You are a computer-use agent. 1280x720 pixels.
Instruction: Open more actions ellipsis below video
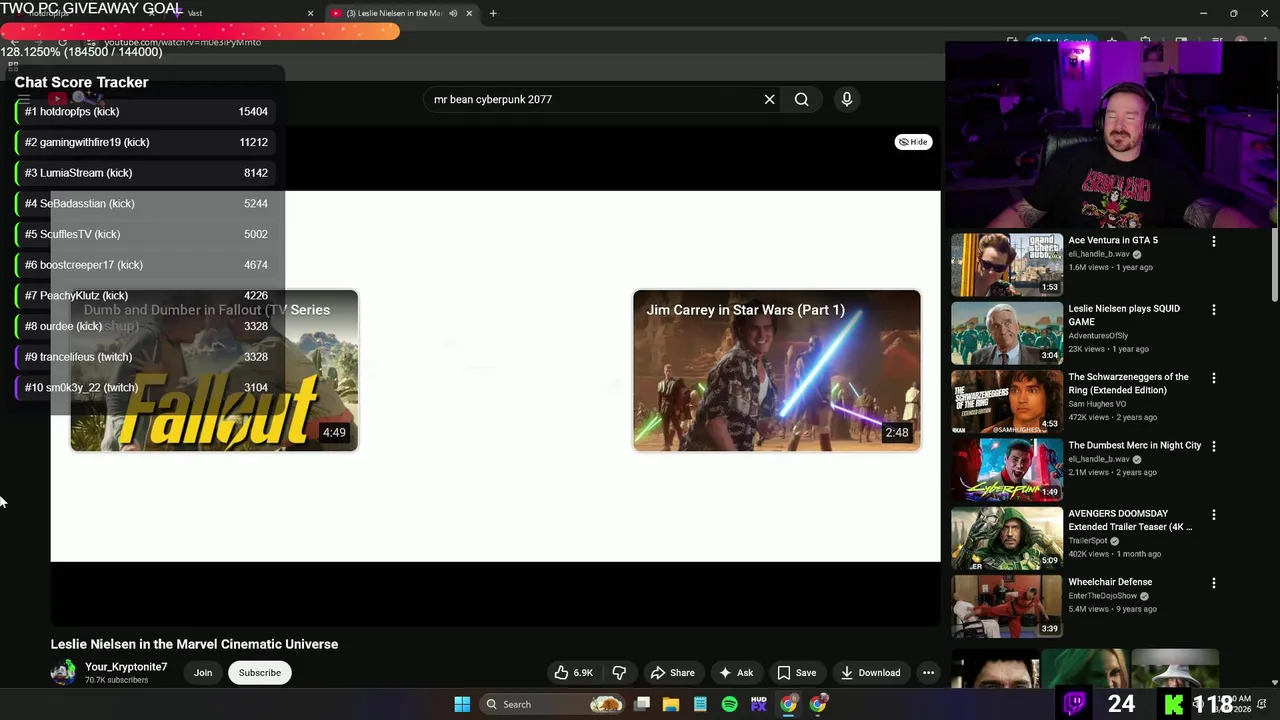click(x=928, y=673)
